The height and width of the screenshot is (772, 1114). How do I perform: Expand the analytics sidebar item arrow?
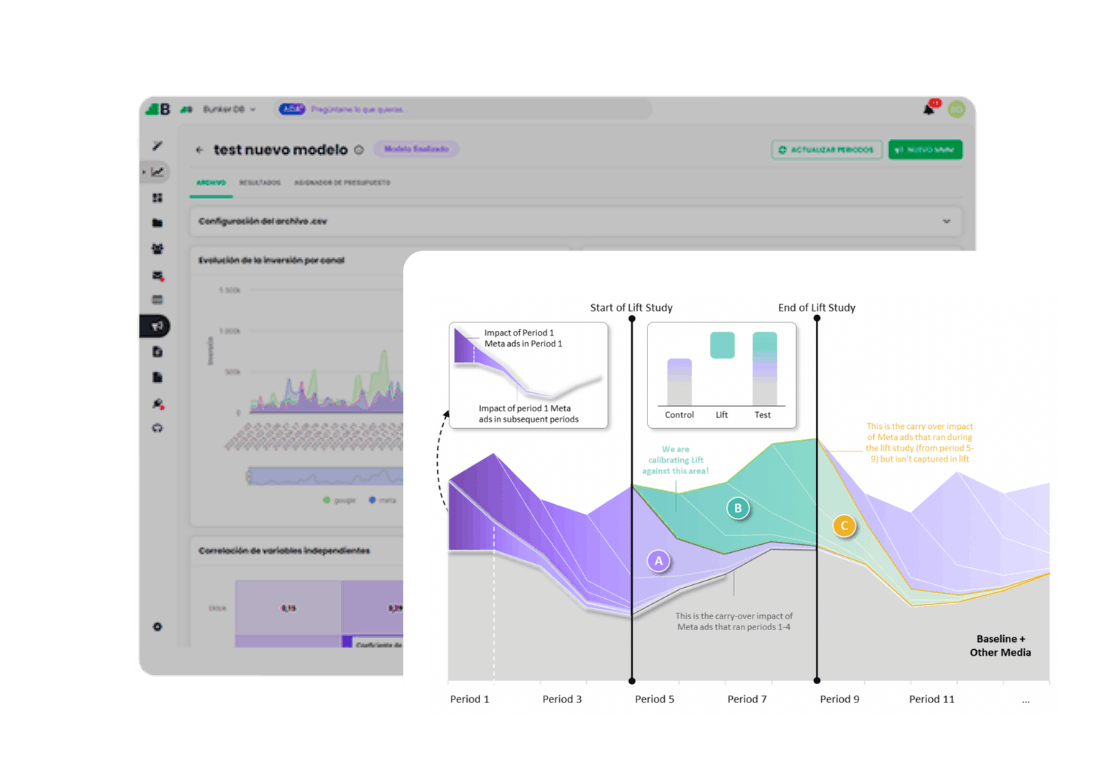pyautogui.click(x=144, y=172)
